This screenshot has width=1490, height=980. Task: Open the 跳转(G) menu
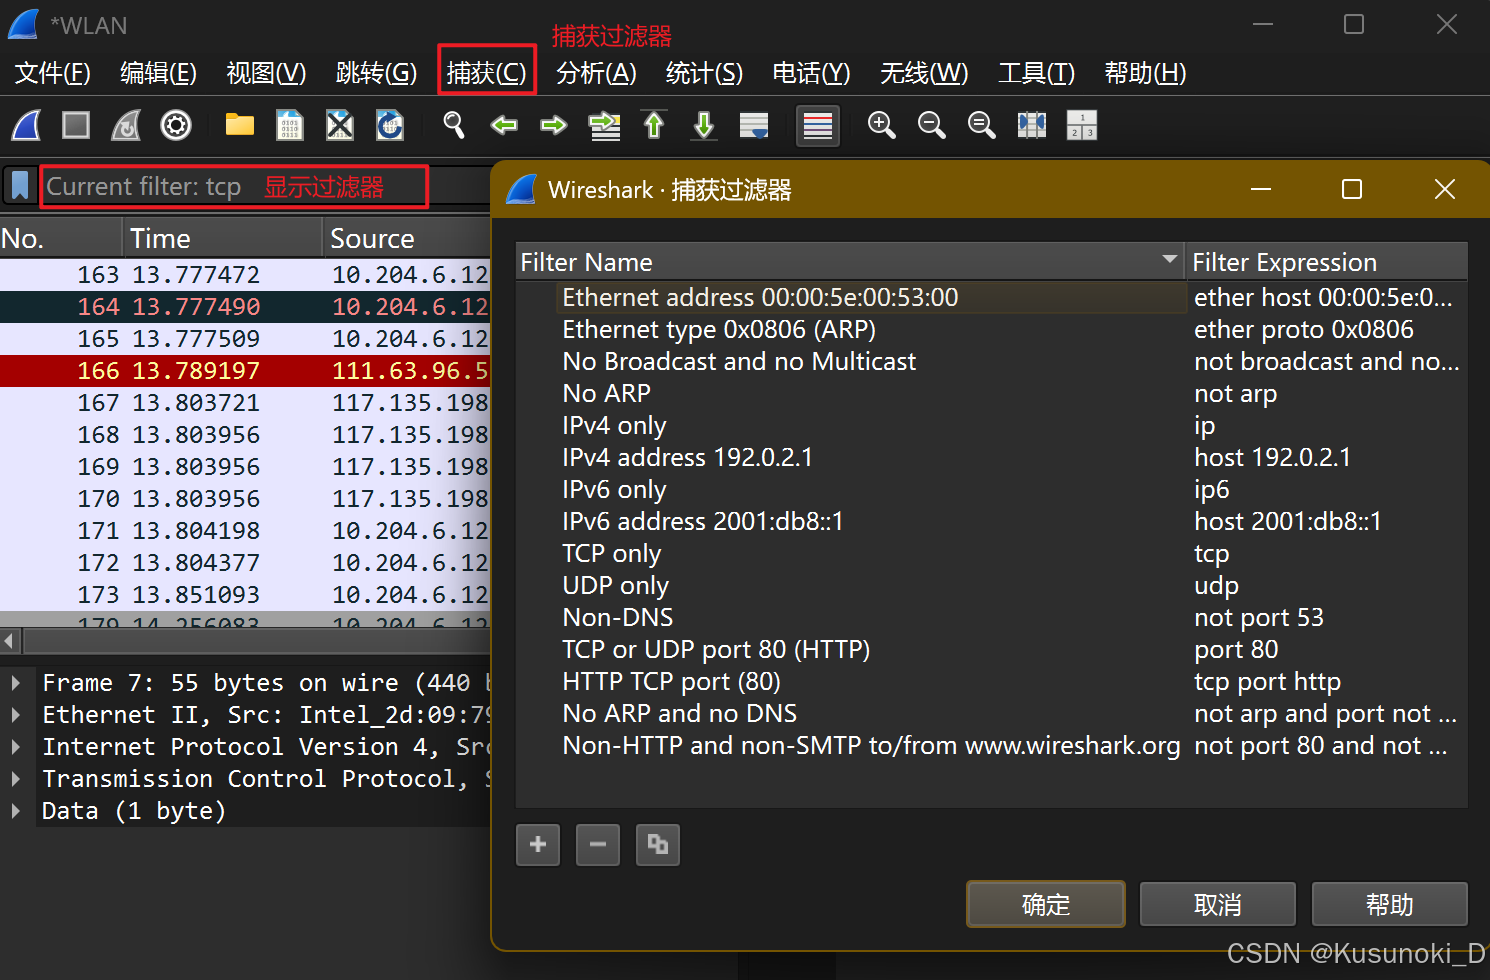click(376, 73)
